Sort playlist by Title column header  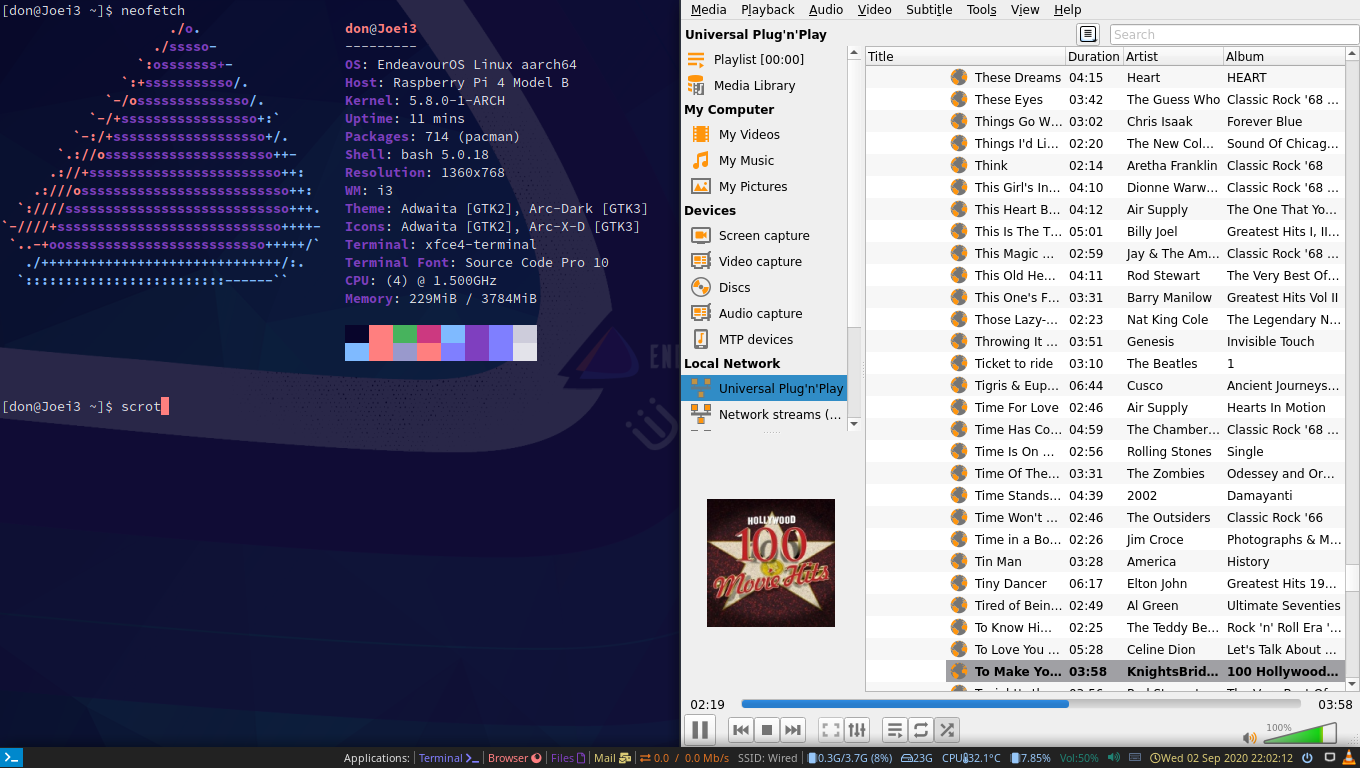[965, 56]
